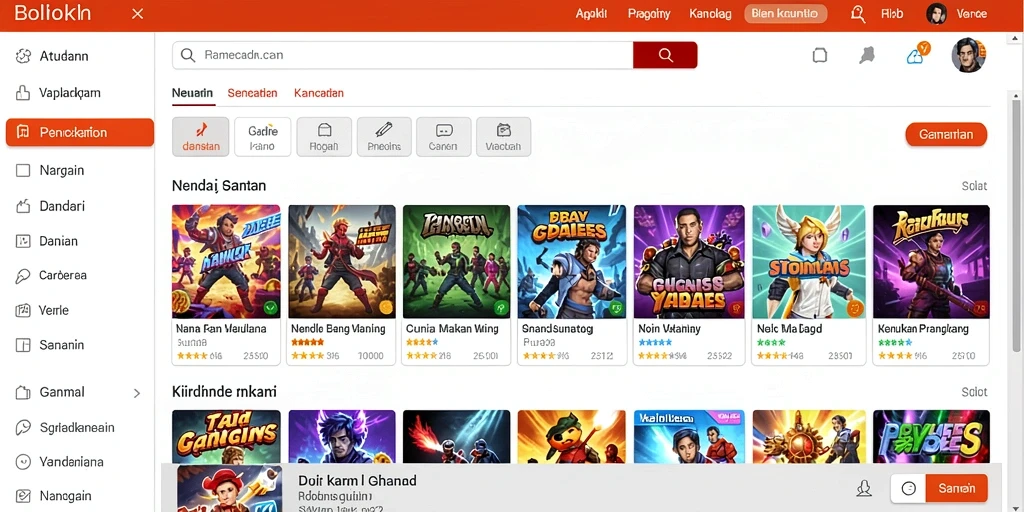Click the round face icon in bottom banner
This screenshot has width=1024, height=512.
tap(908, 488)
